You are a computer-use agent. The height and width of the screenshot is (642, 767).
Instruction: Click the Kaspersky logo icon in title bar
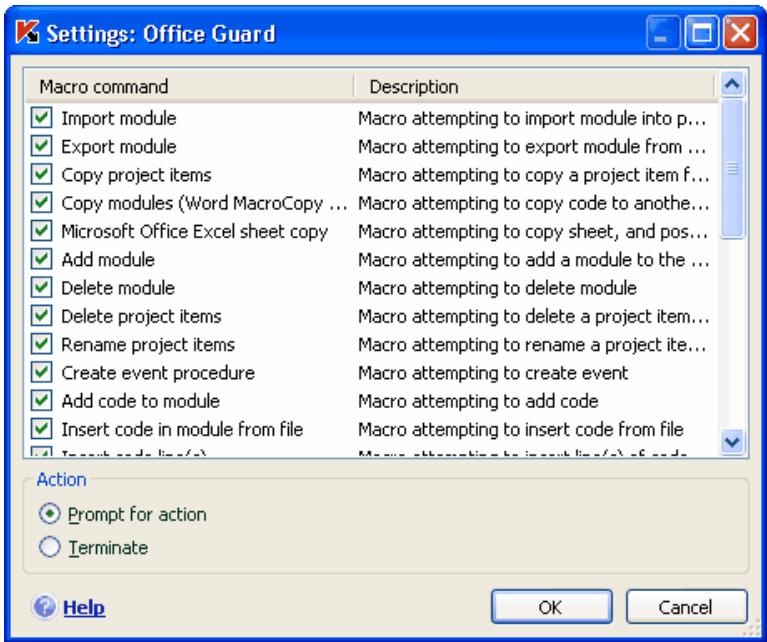[x=27, y=33]
